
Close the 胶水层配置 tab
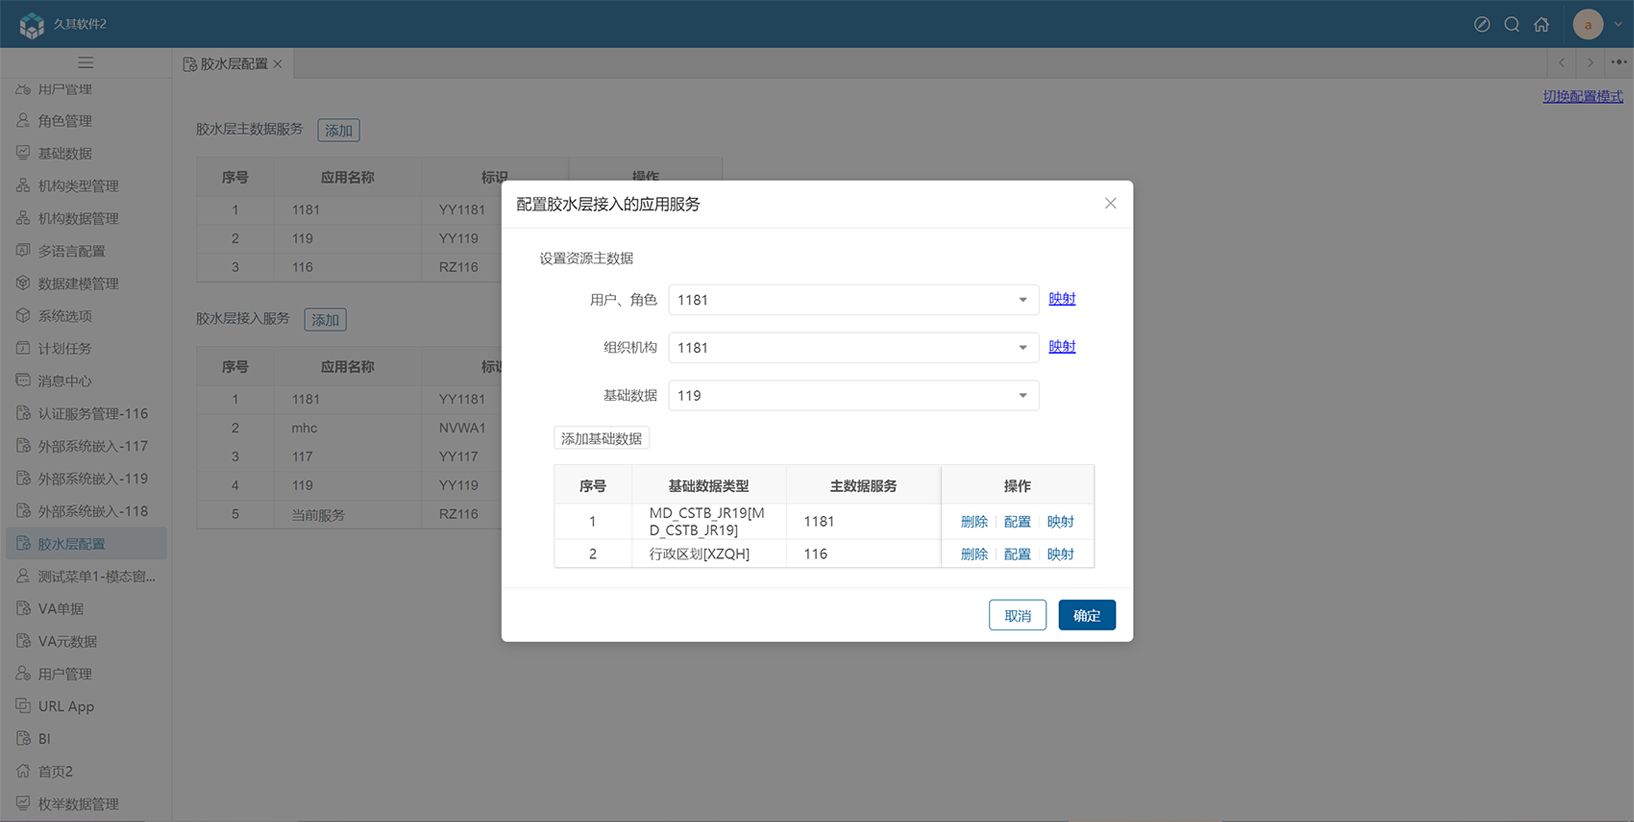point(278,64)
